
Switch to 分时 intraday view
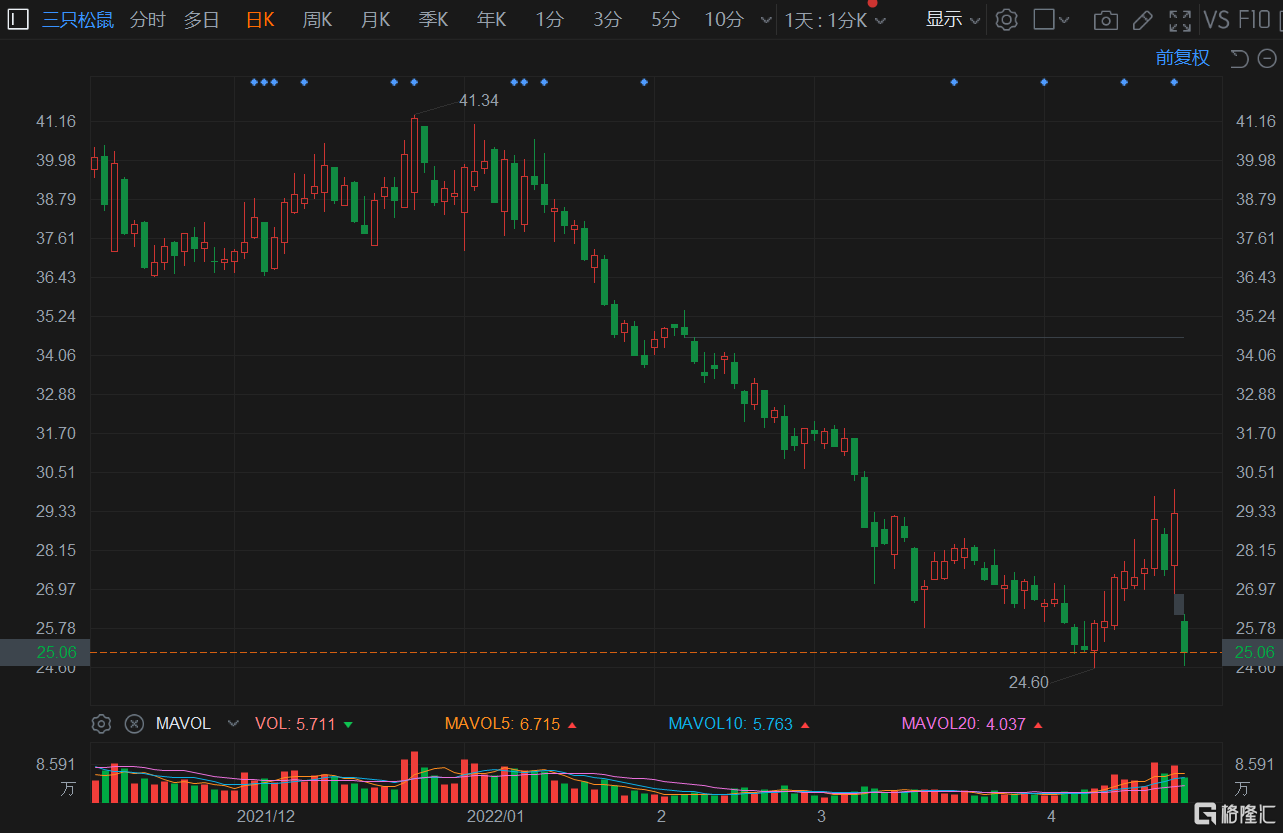pos(147,20)
